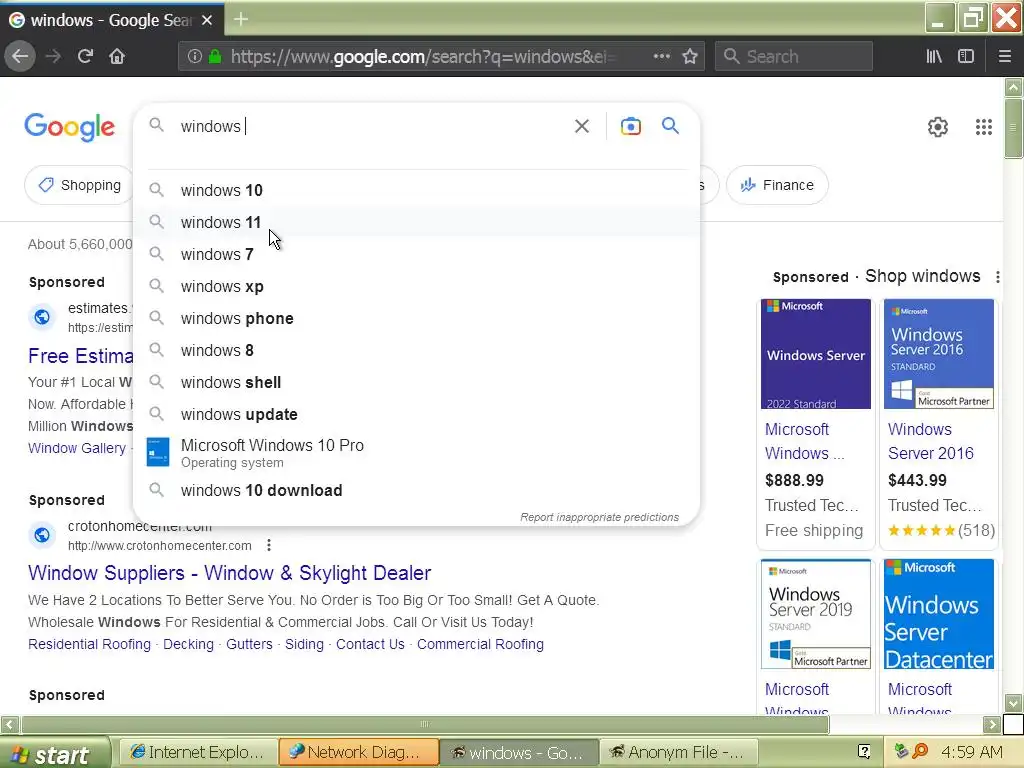Select the 'windows phone' suggestion
Screen dimensions: 1024x768
416,318
